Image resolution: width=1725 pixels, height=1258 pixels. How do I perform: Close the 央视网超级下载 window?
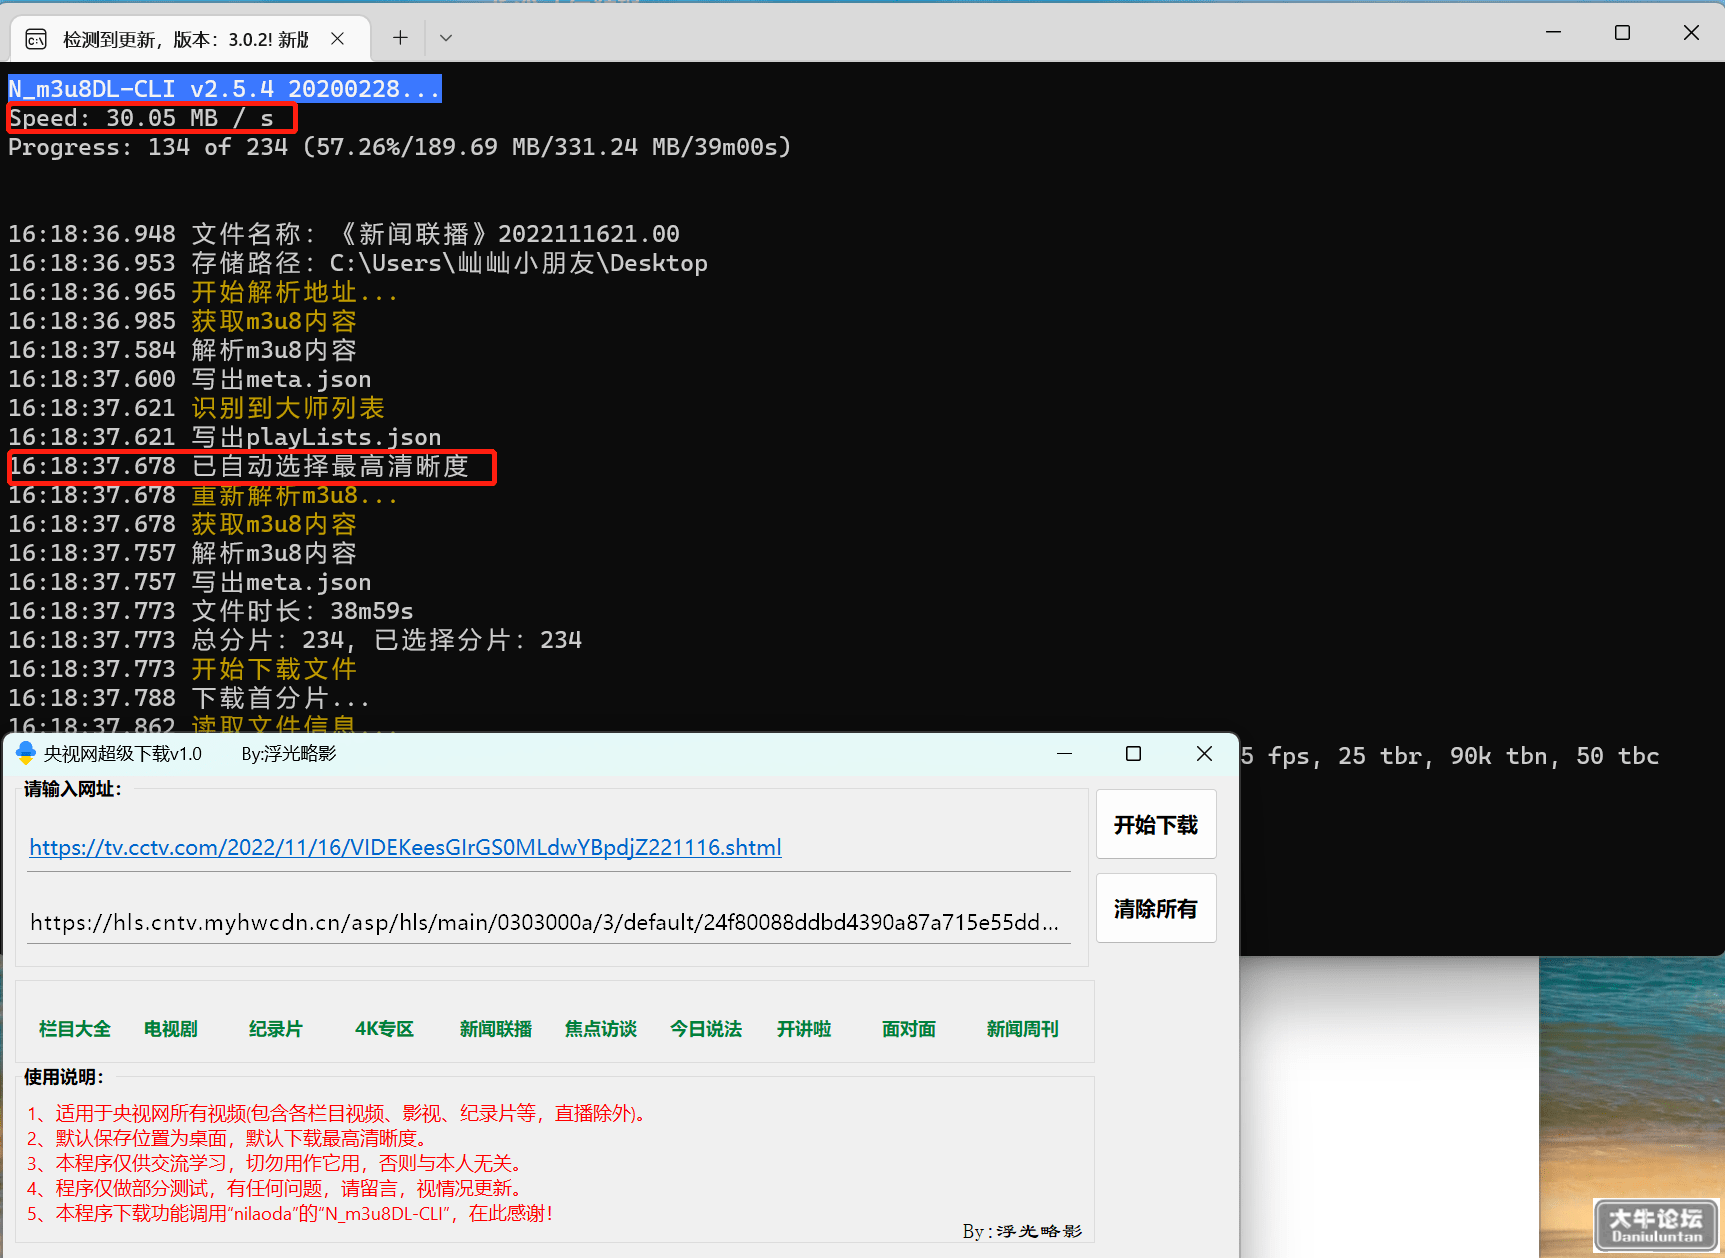[1204, 753]
